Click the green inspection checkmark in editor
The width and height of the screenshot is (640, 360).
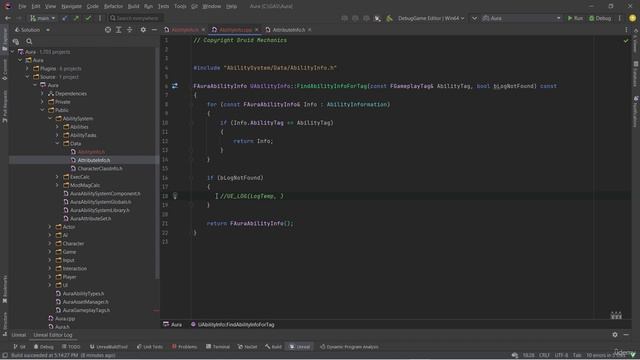pos(626,40)
